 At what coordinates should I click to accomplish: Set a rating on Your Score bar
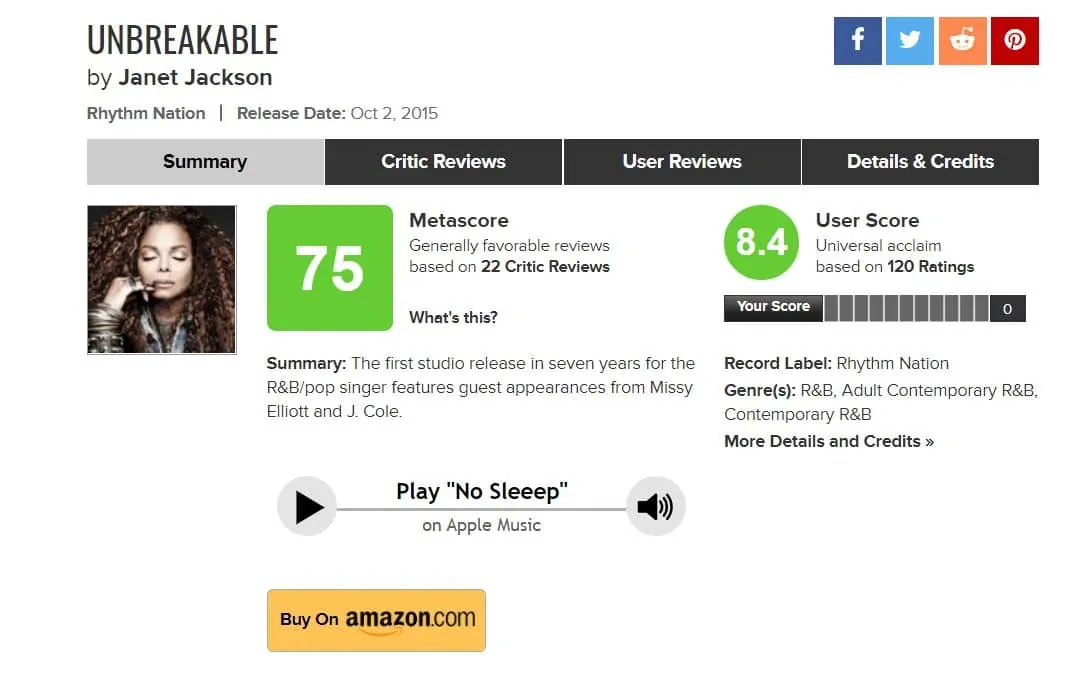pos(905,308)
